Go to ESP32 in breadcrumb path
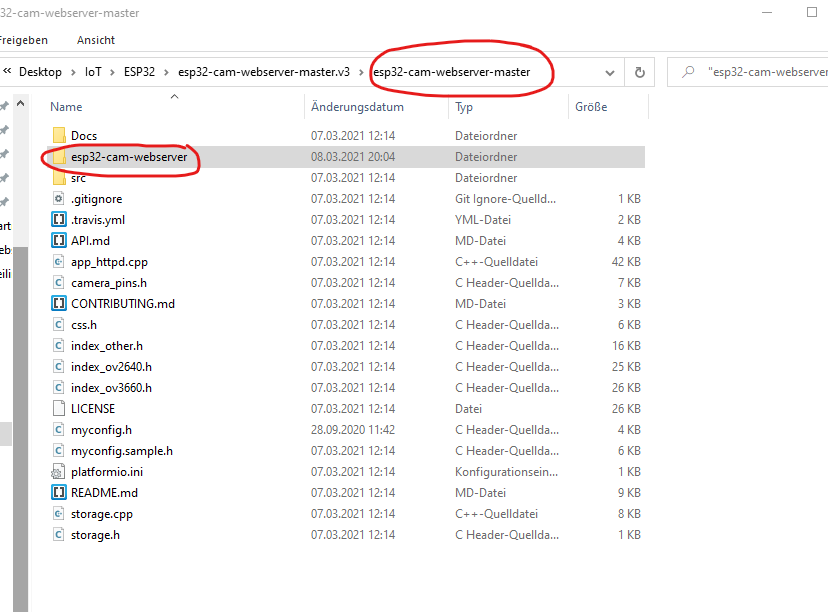The height and width of the screenshot is (612, 828). (139, 72)
